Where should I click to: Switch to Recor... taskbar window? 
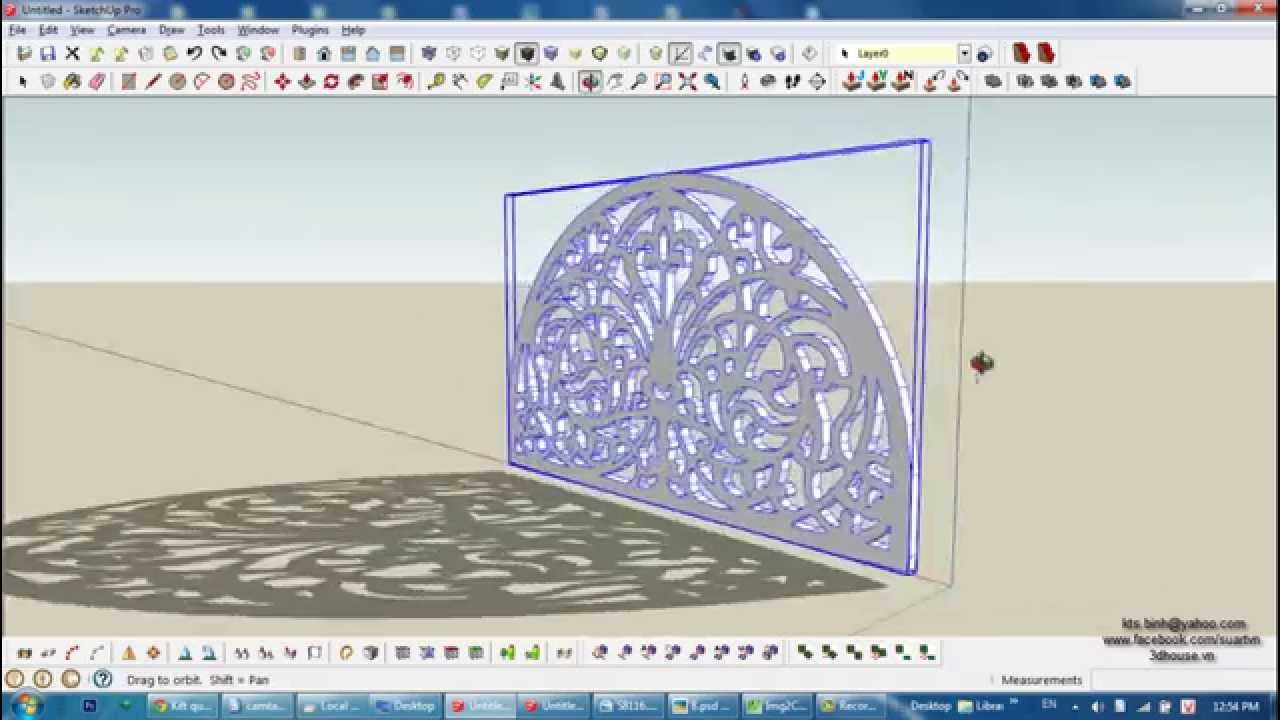851,705
